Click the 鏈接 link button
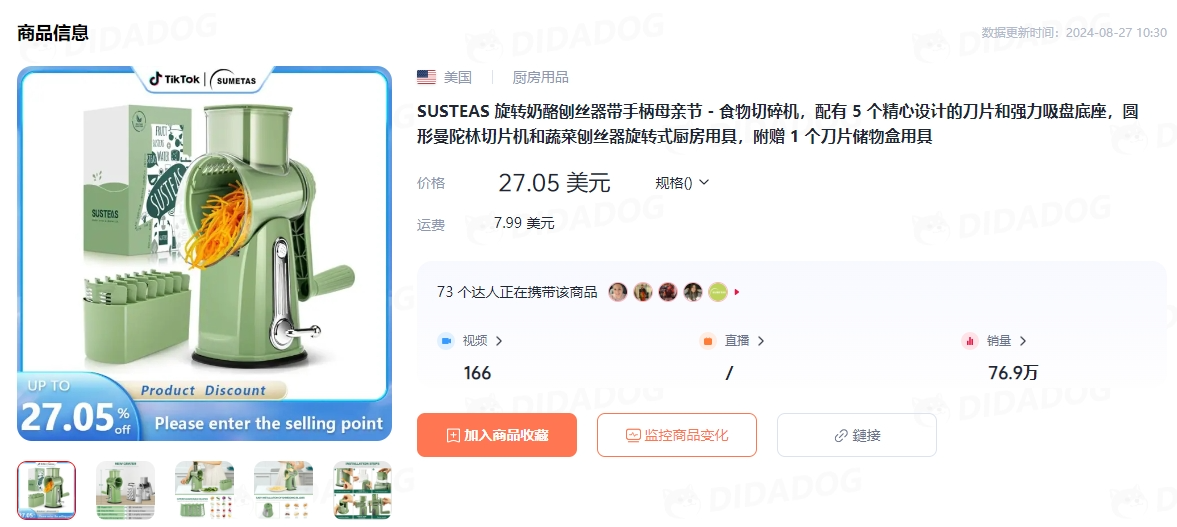The width and height of the screenshot is (1177, 527). (x=856, y=435)
